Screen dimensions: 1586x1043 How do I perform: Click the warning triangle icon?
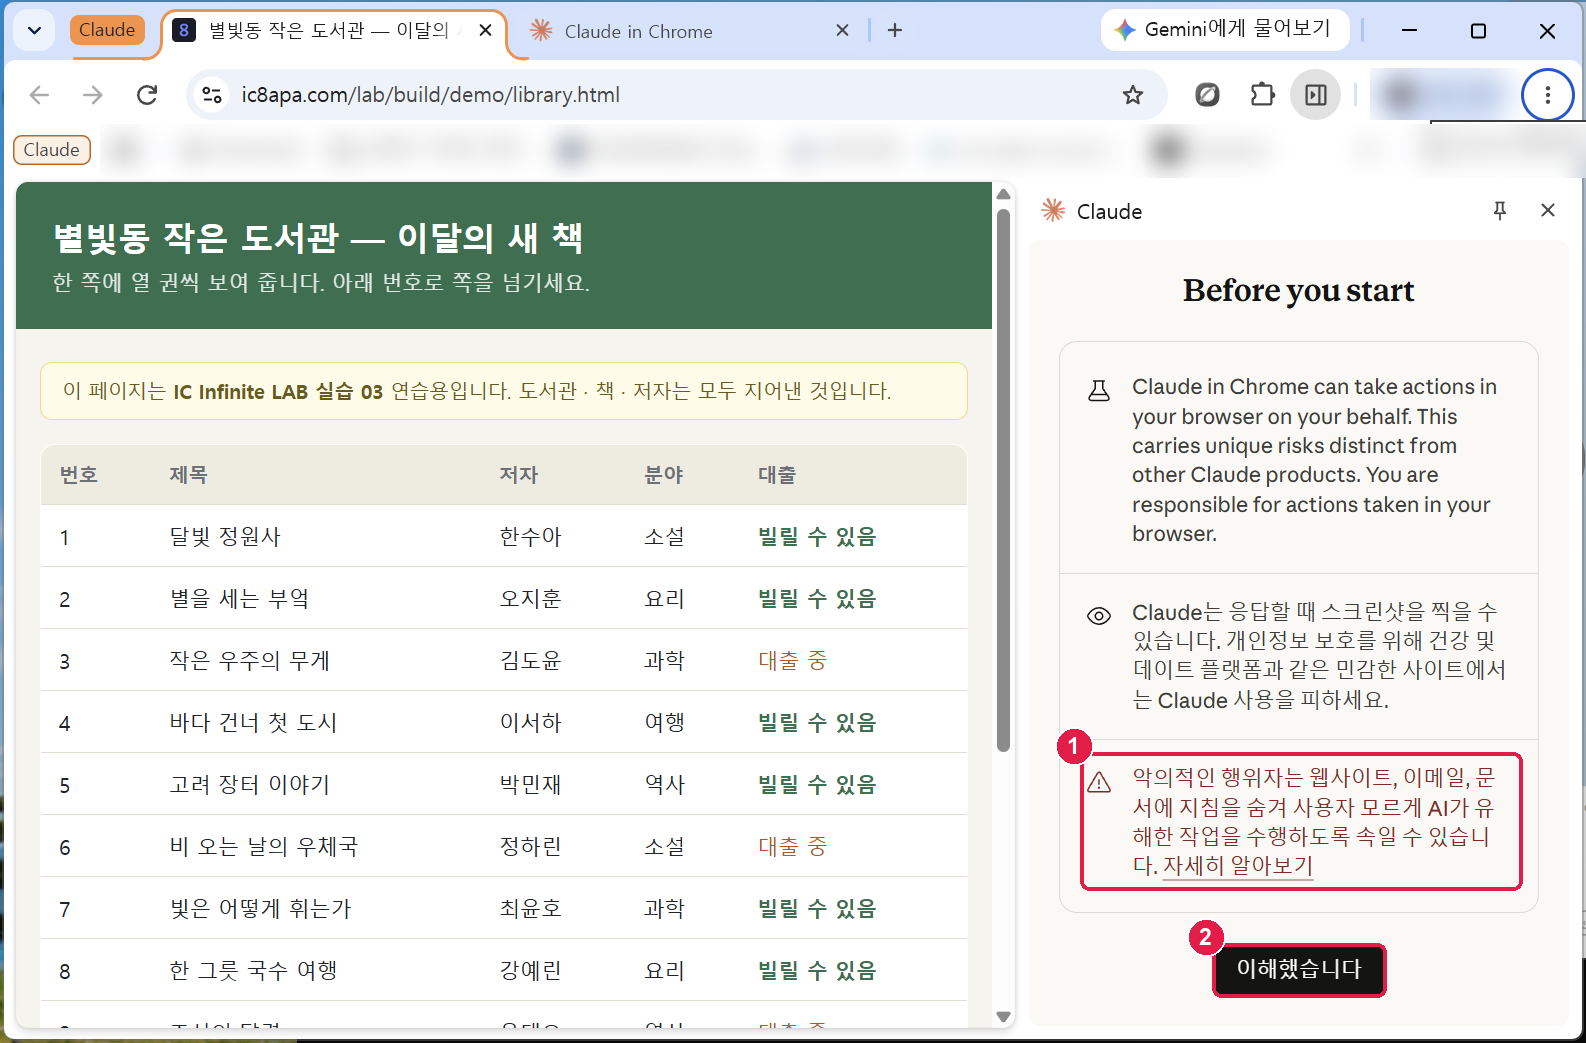[x=1099, y=782]
